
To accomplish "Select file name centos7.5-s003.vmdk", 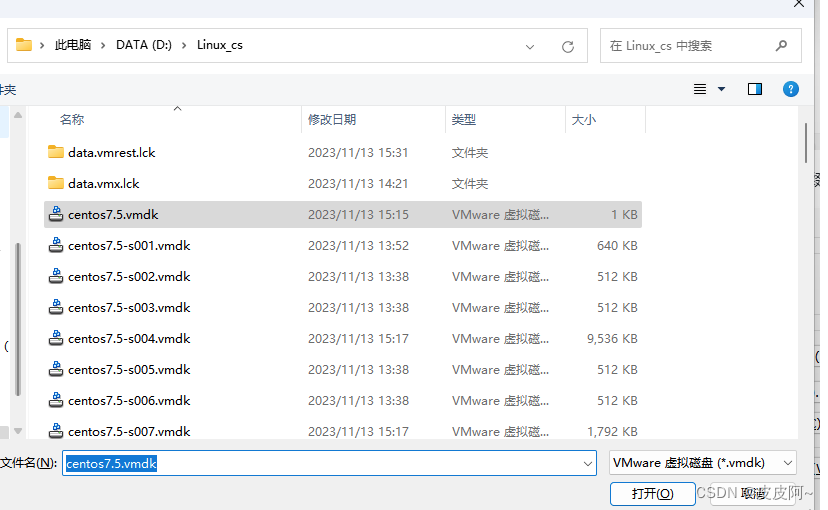I will pos(129,308).
